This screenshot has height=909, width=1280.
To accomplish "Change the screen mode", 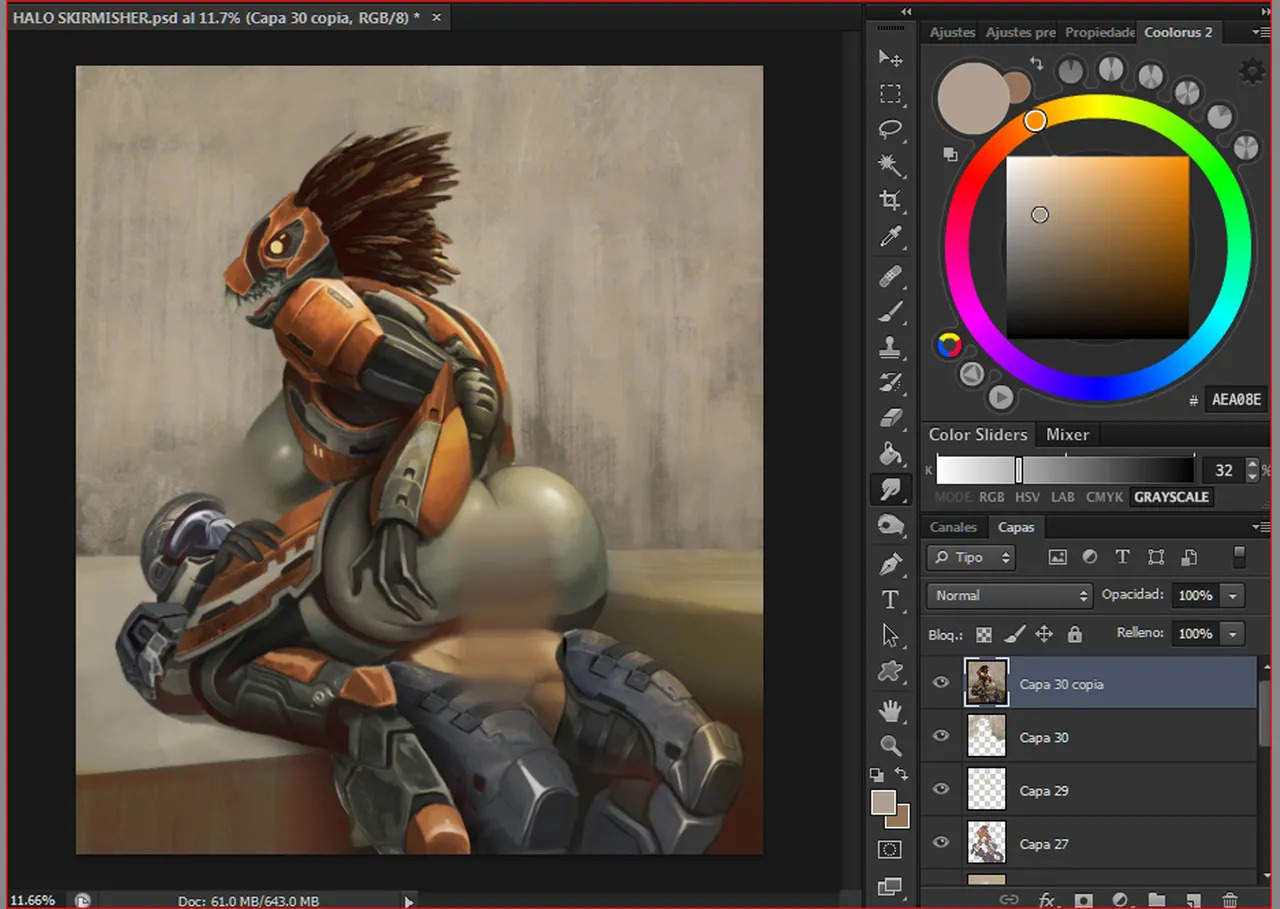I will coord(890,886).
